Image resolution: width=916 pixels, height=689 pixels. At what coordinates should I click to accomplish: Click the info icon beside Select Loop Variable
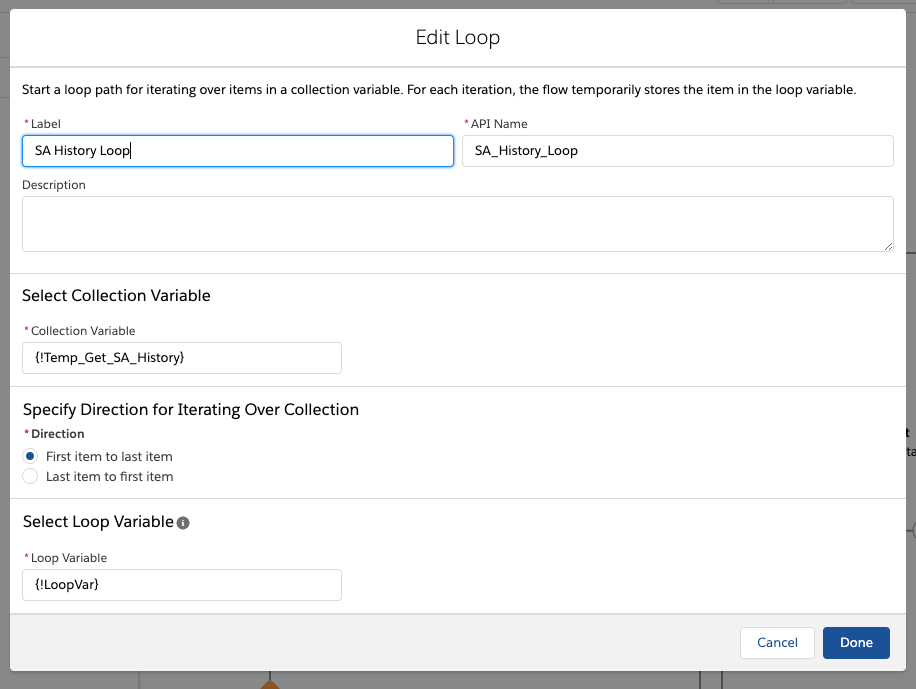pyautogui.click(x=183, y=523)
